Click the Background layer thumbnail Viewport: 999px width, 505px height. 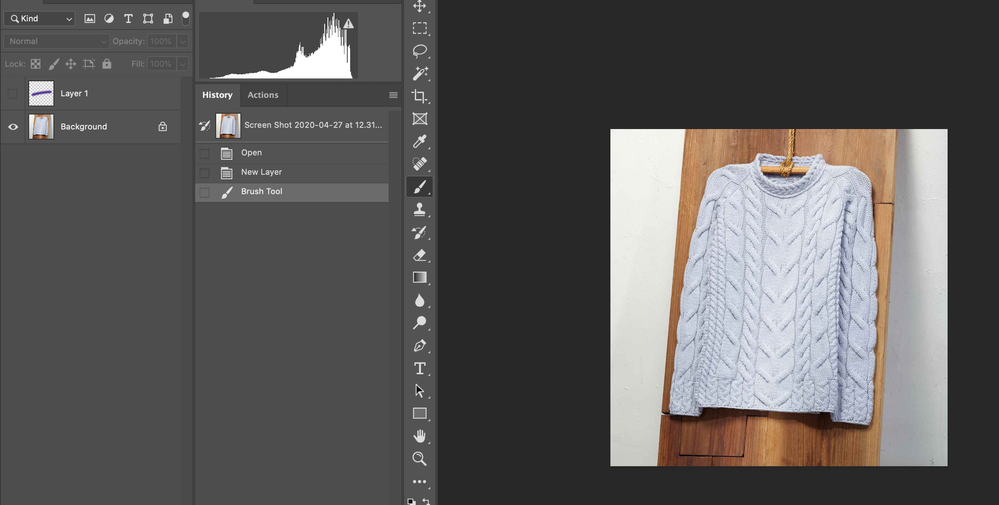click(x=41, y=127)
